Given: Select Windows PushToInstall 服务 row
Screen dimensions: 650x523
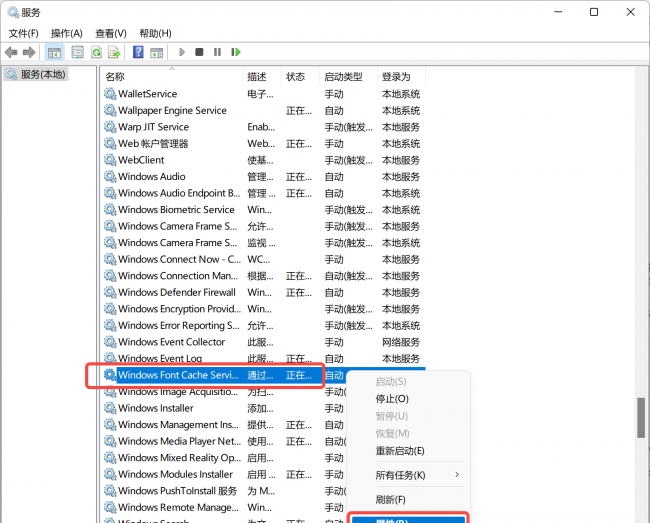Looking at the screenshot, I should (224, 491).
